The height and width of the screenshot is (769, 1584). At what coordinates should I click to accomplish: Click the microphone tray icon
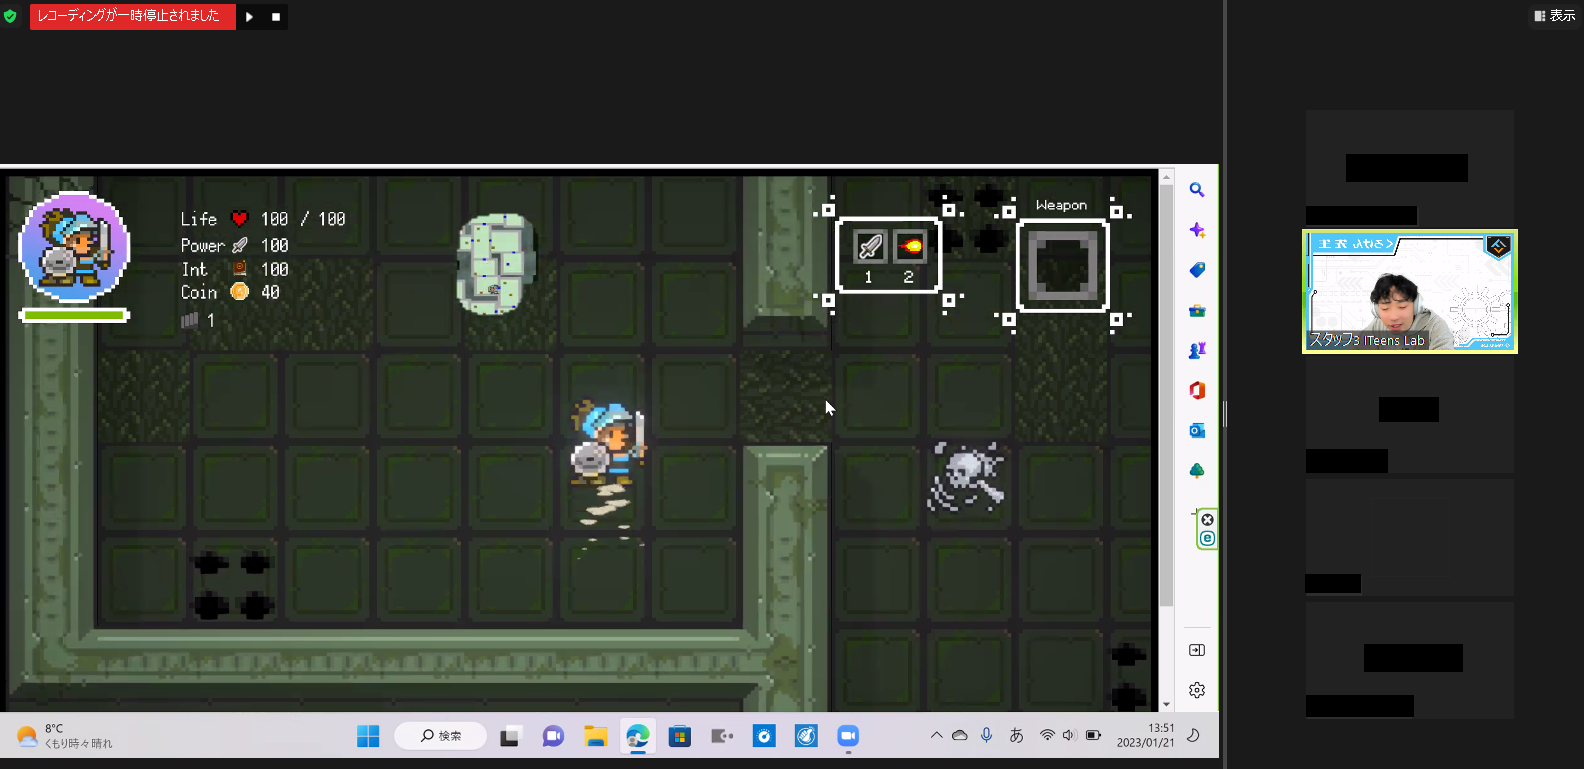pos(986,736)
